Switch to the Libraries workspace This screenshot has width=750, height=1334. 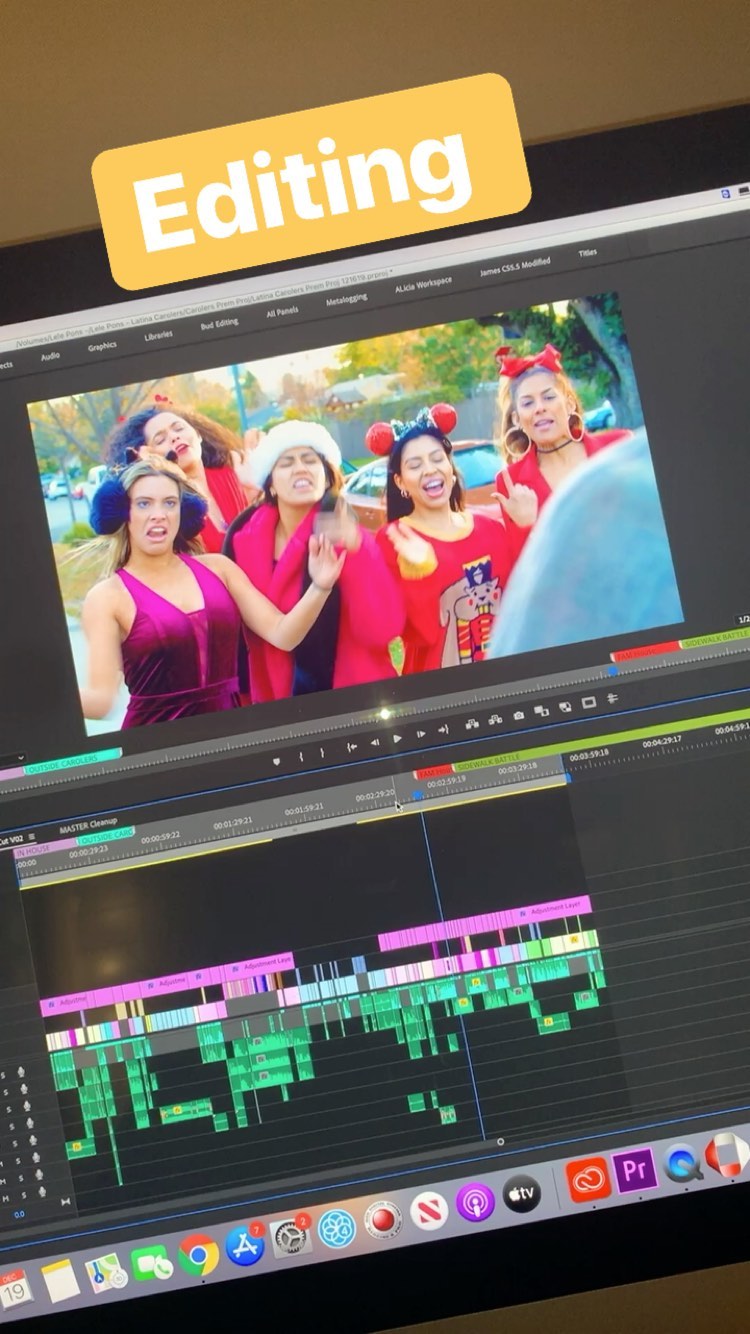click(158, 336)
